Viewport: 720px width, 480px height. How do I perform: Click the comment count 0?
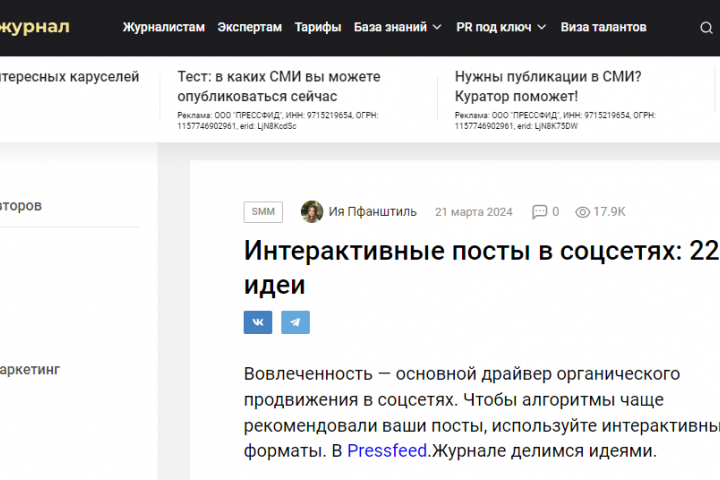click(x=555, y=212)
